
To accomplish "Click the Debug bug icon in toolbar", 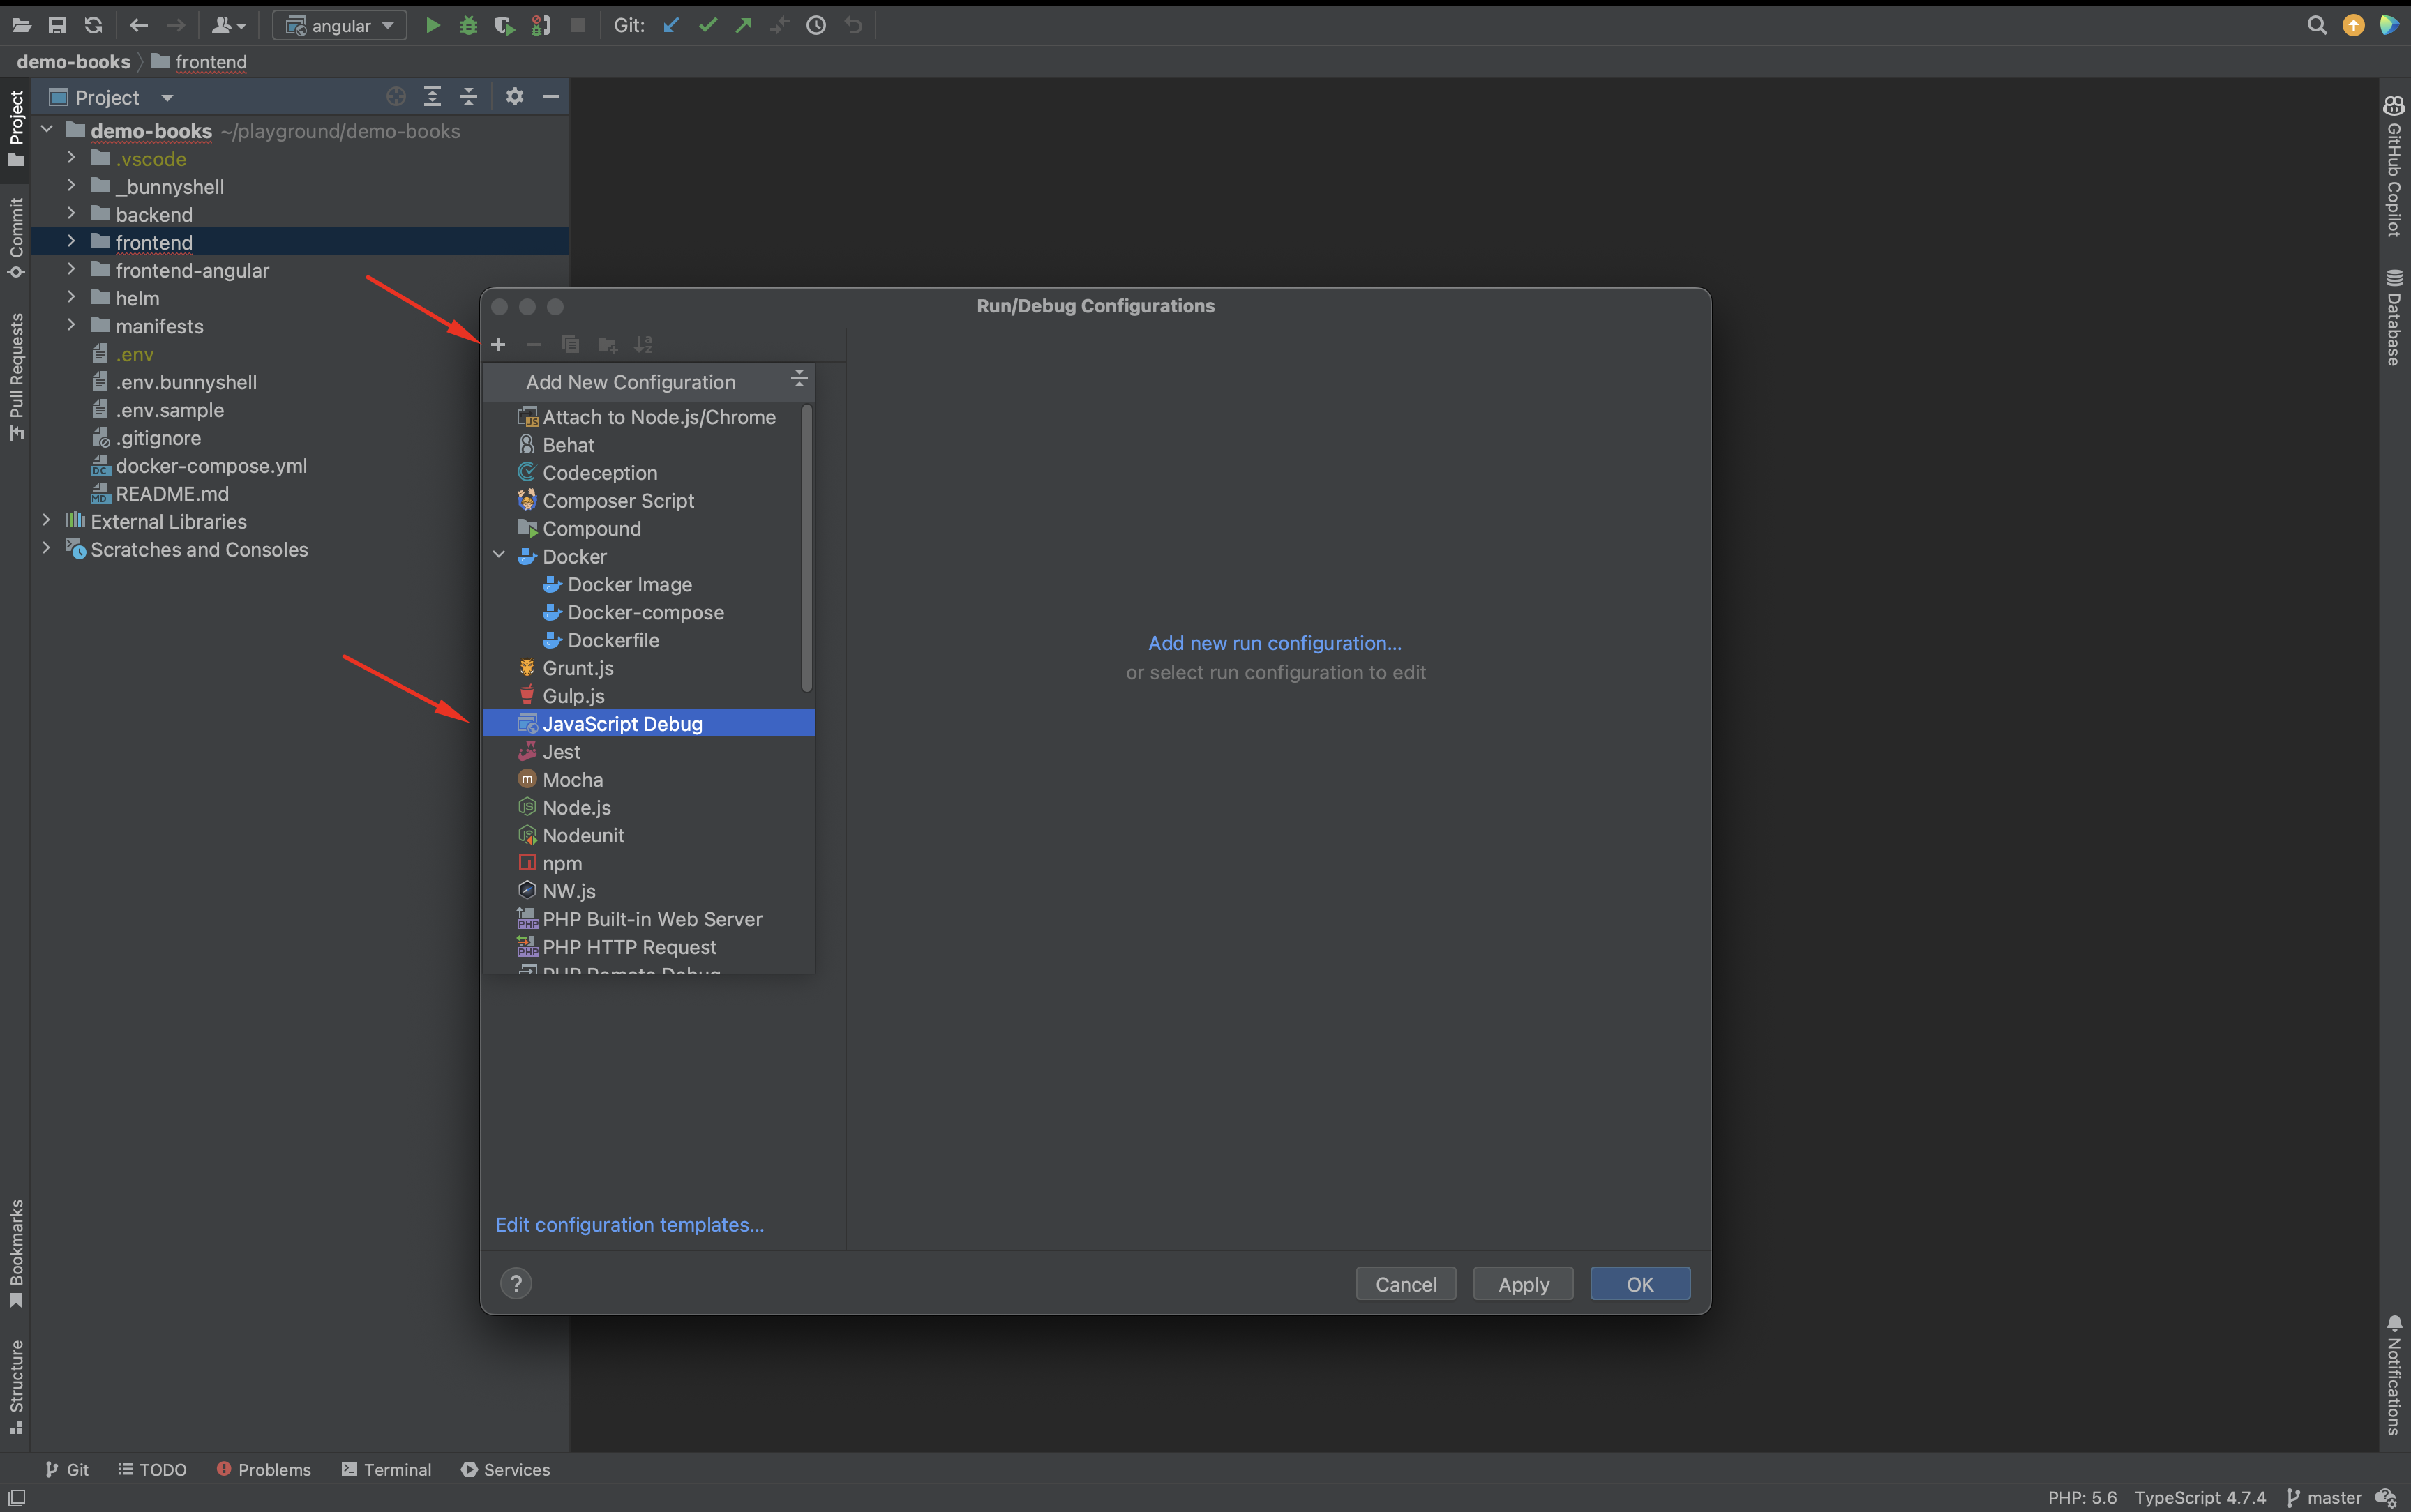I will point(468,25).
